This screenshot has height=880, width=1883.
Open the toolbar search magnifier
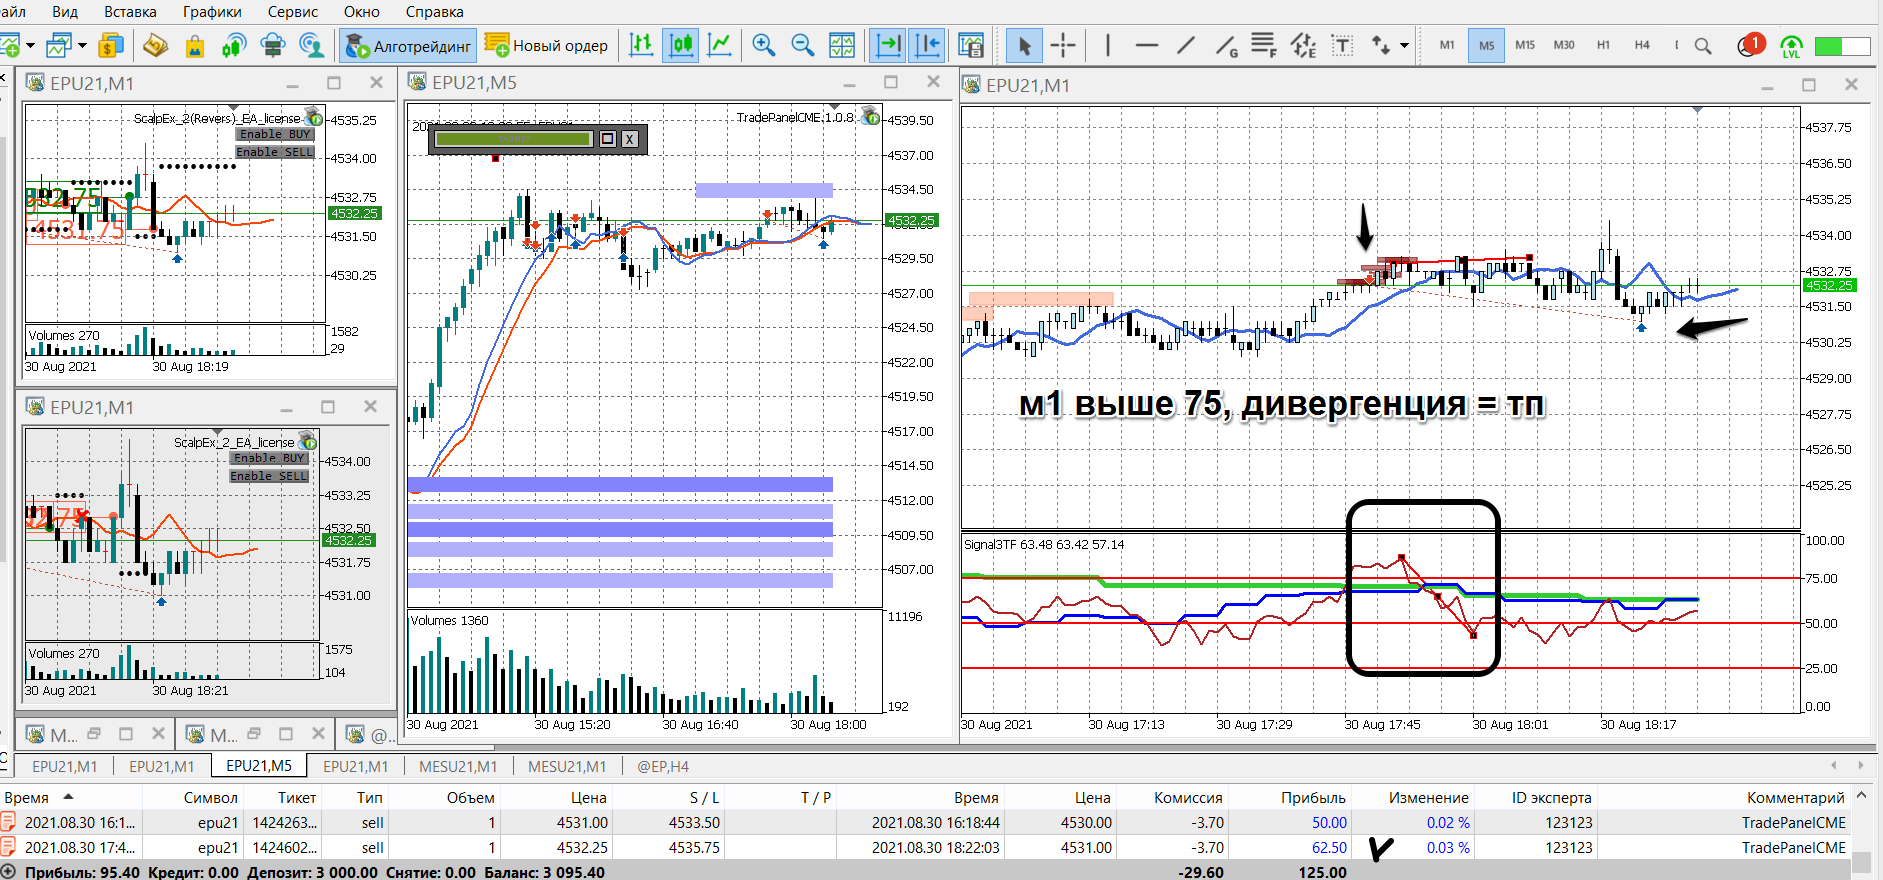click(x=1703, y=45)
